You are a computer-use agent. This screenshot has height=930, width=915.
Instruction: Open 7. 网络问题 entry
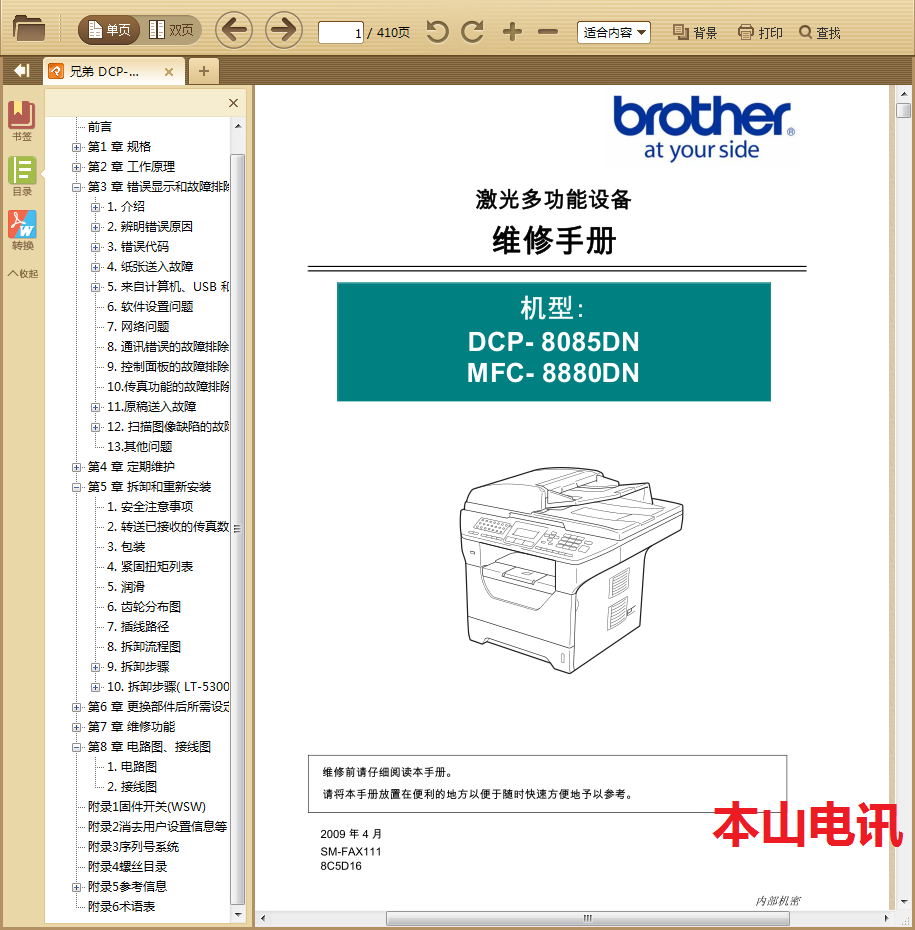coord(138,327)
